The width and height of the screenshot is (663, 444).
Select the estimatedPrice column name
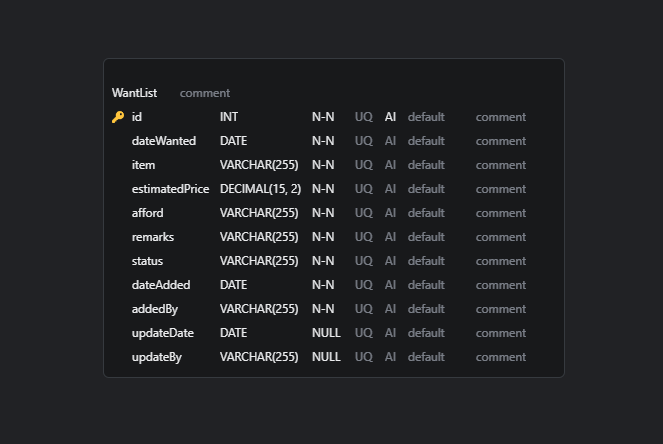[170, 189]
